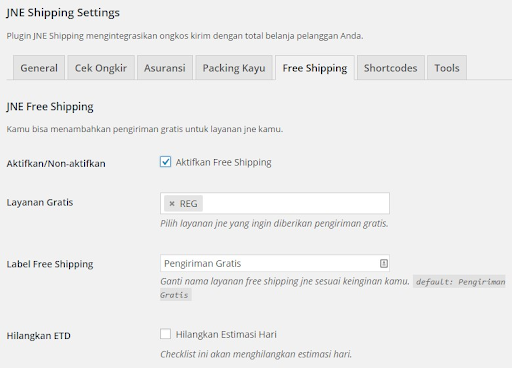512x368 pixels.
Task: Click the Layanan Gratis field label
Action: [x=40, y=202]
